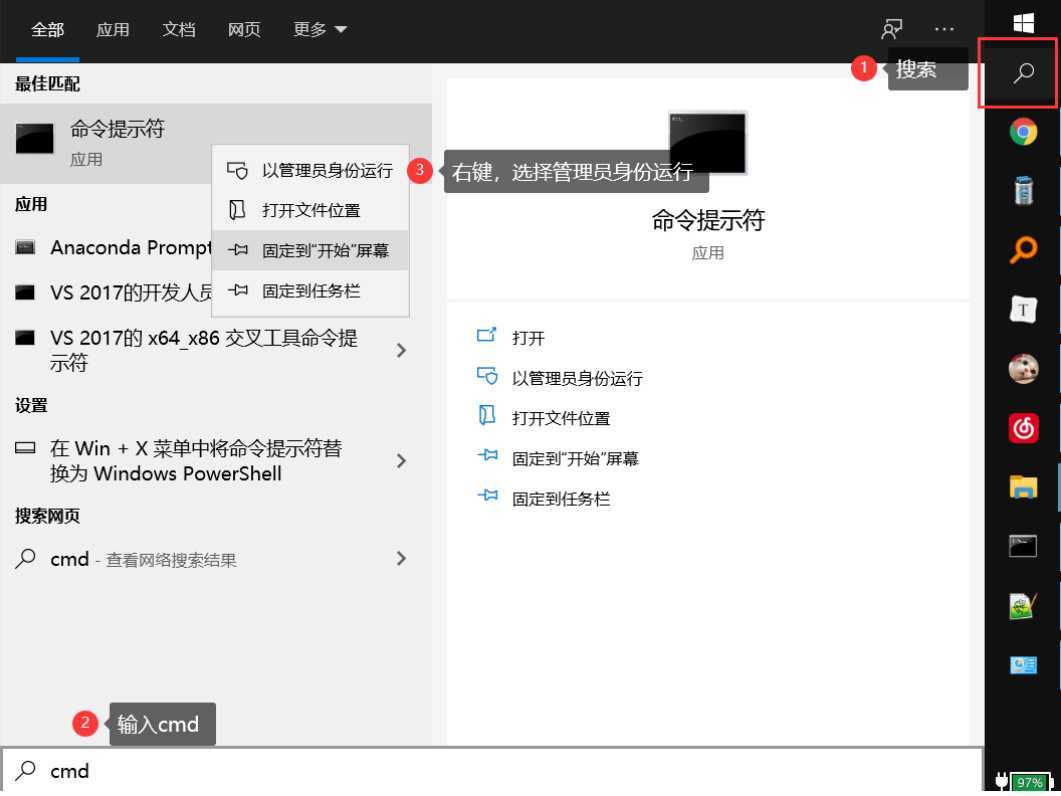Open the taskbar search magnifier icon
Image resolution: width=1061 pixels, height=796 pixels.
tap(1023, 72)
